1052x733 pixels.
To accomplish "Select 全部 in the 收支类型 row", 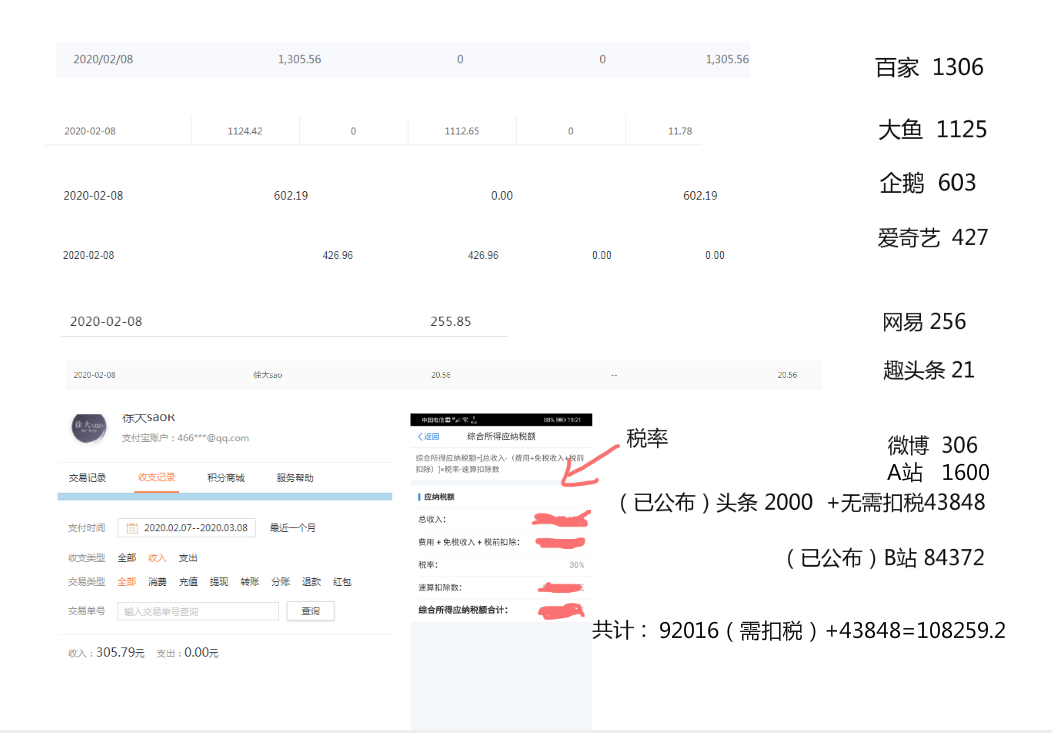I will point(127,558).
